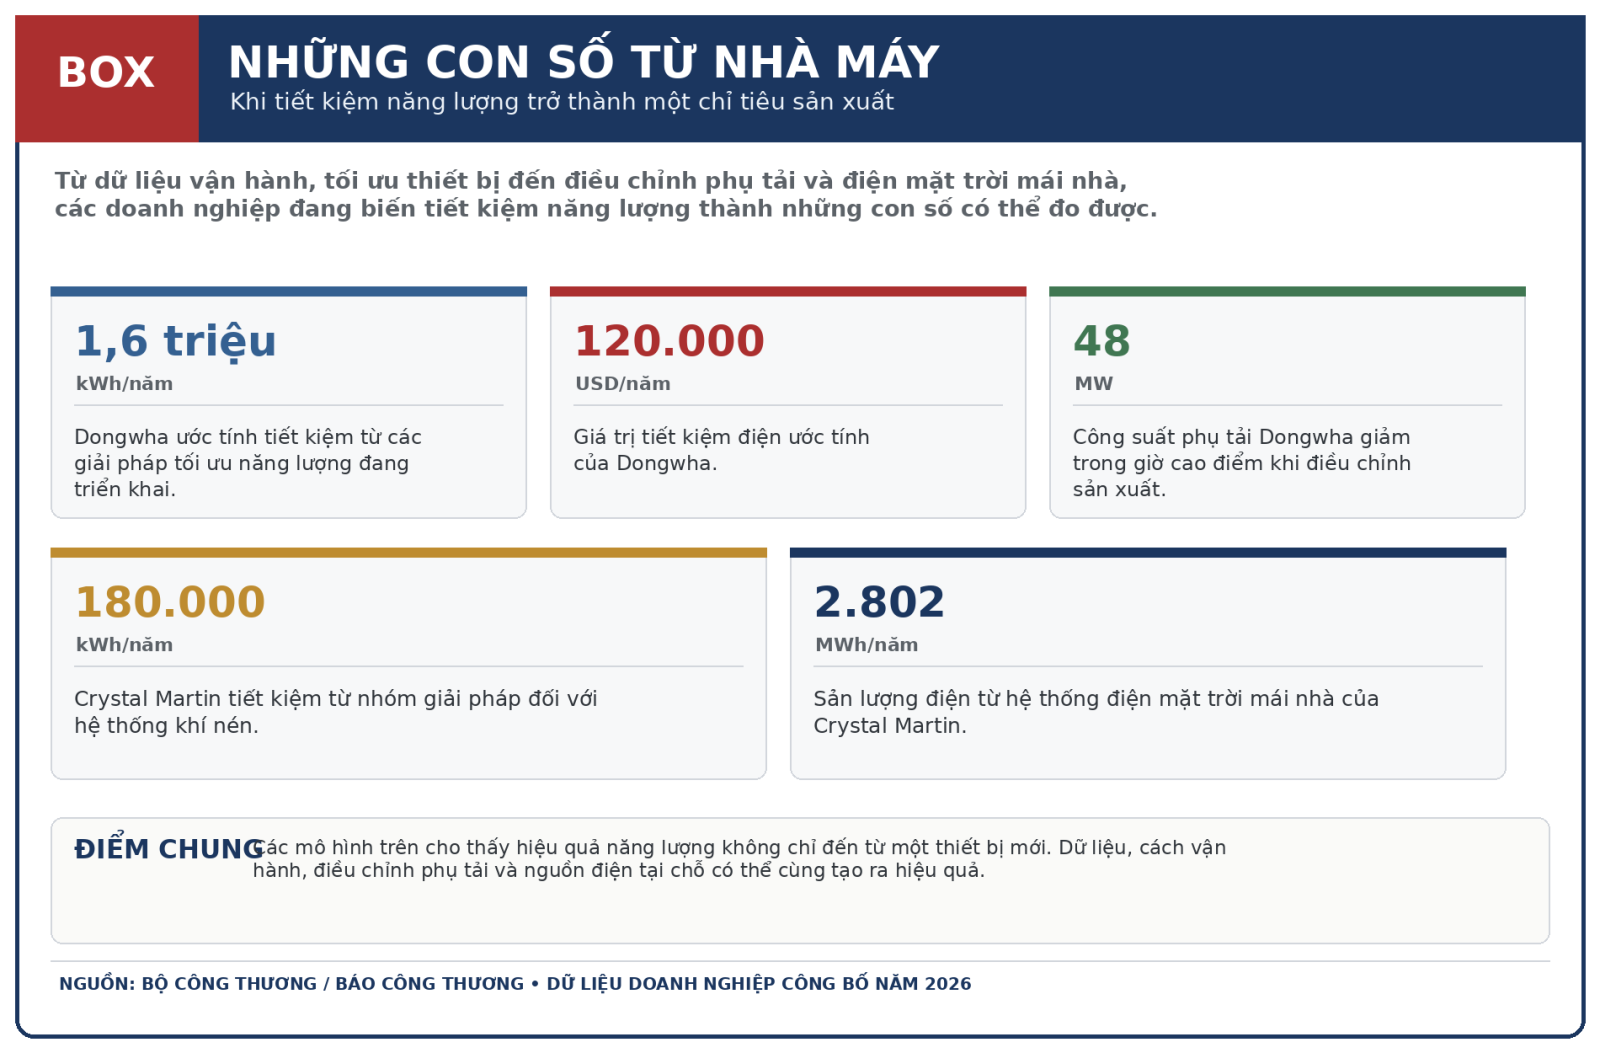This screenshot has height=1053, width=1600.
Task: Click the Dongwha tối ưu năng lượng description
Action: (248, 463)
